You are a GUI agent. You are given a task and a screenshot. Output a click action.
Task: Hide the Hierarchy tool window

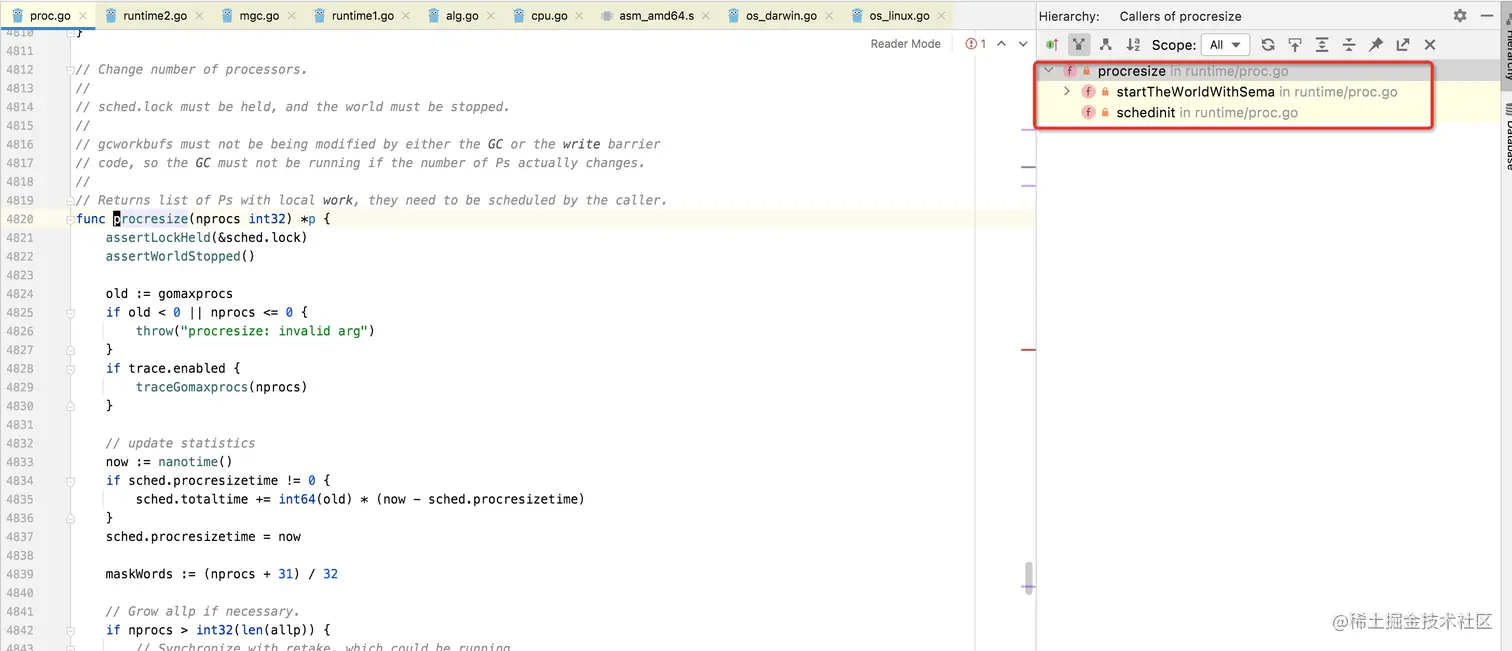tap(1485, 16)
